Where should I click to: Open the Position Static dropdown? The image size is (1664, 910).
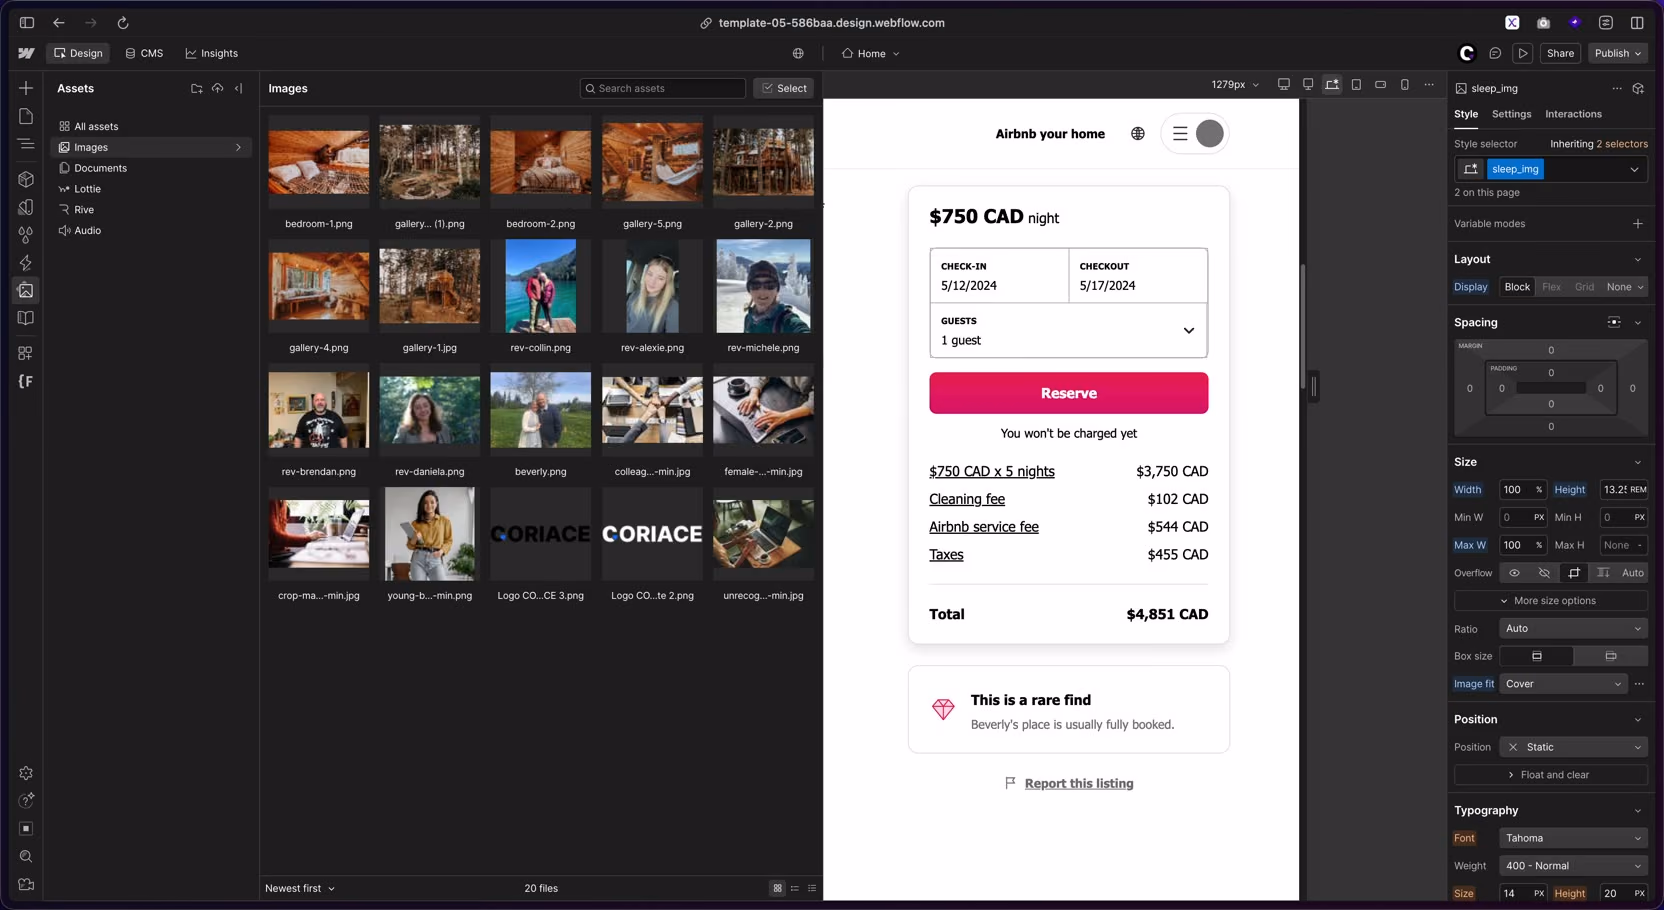point(1573,747)
